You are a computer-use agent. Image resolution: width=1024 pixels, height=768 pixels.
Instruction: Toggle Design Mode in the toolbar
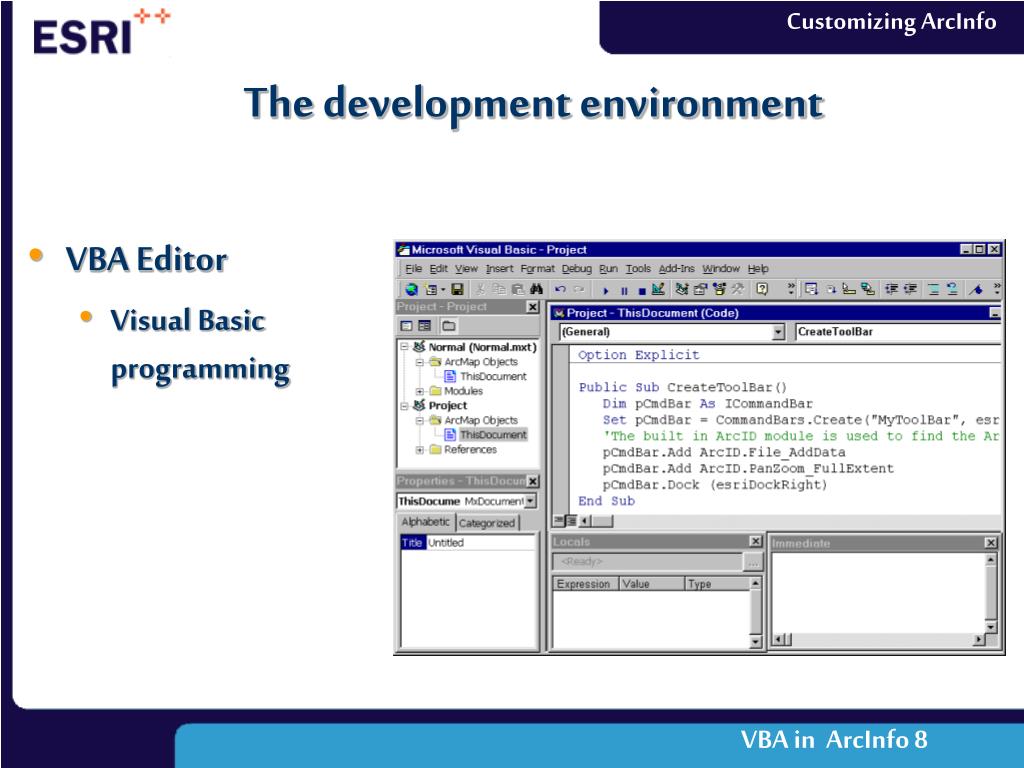tap(658, 289)
